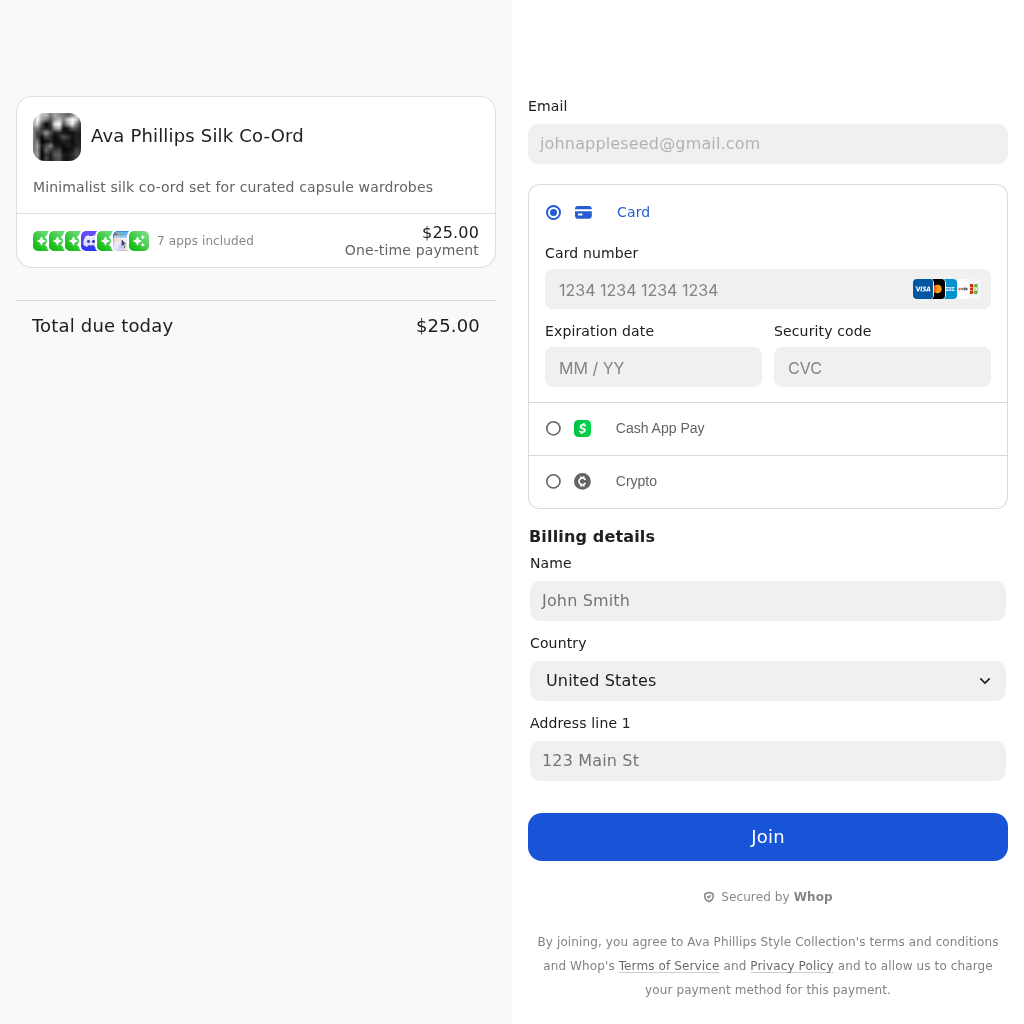This screenshot has height=1024, width=1024.
Task: Click the browser screenshot app icon
Action: [121, 241]
